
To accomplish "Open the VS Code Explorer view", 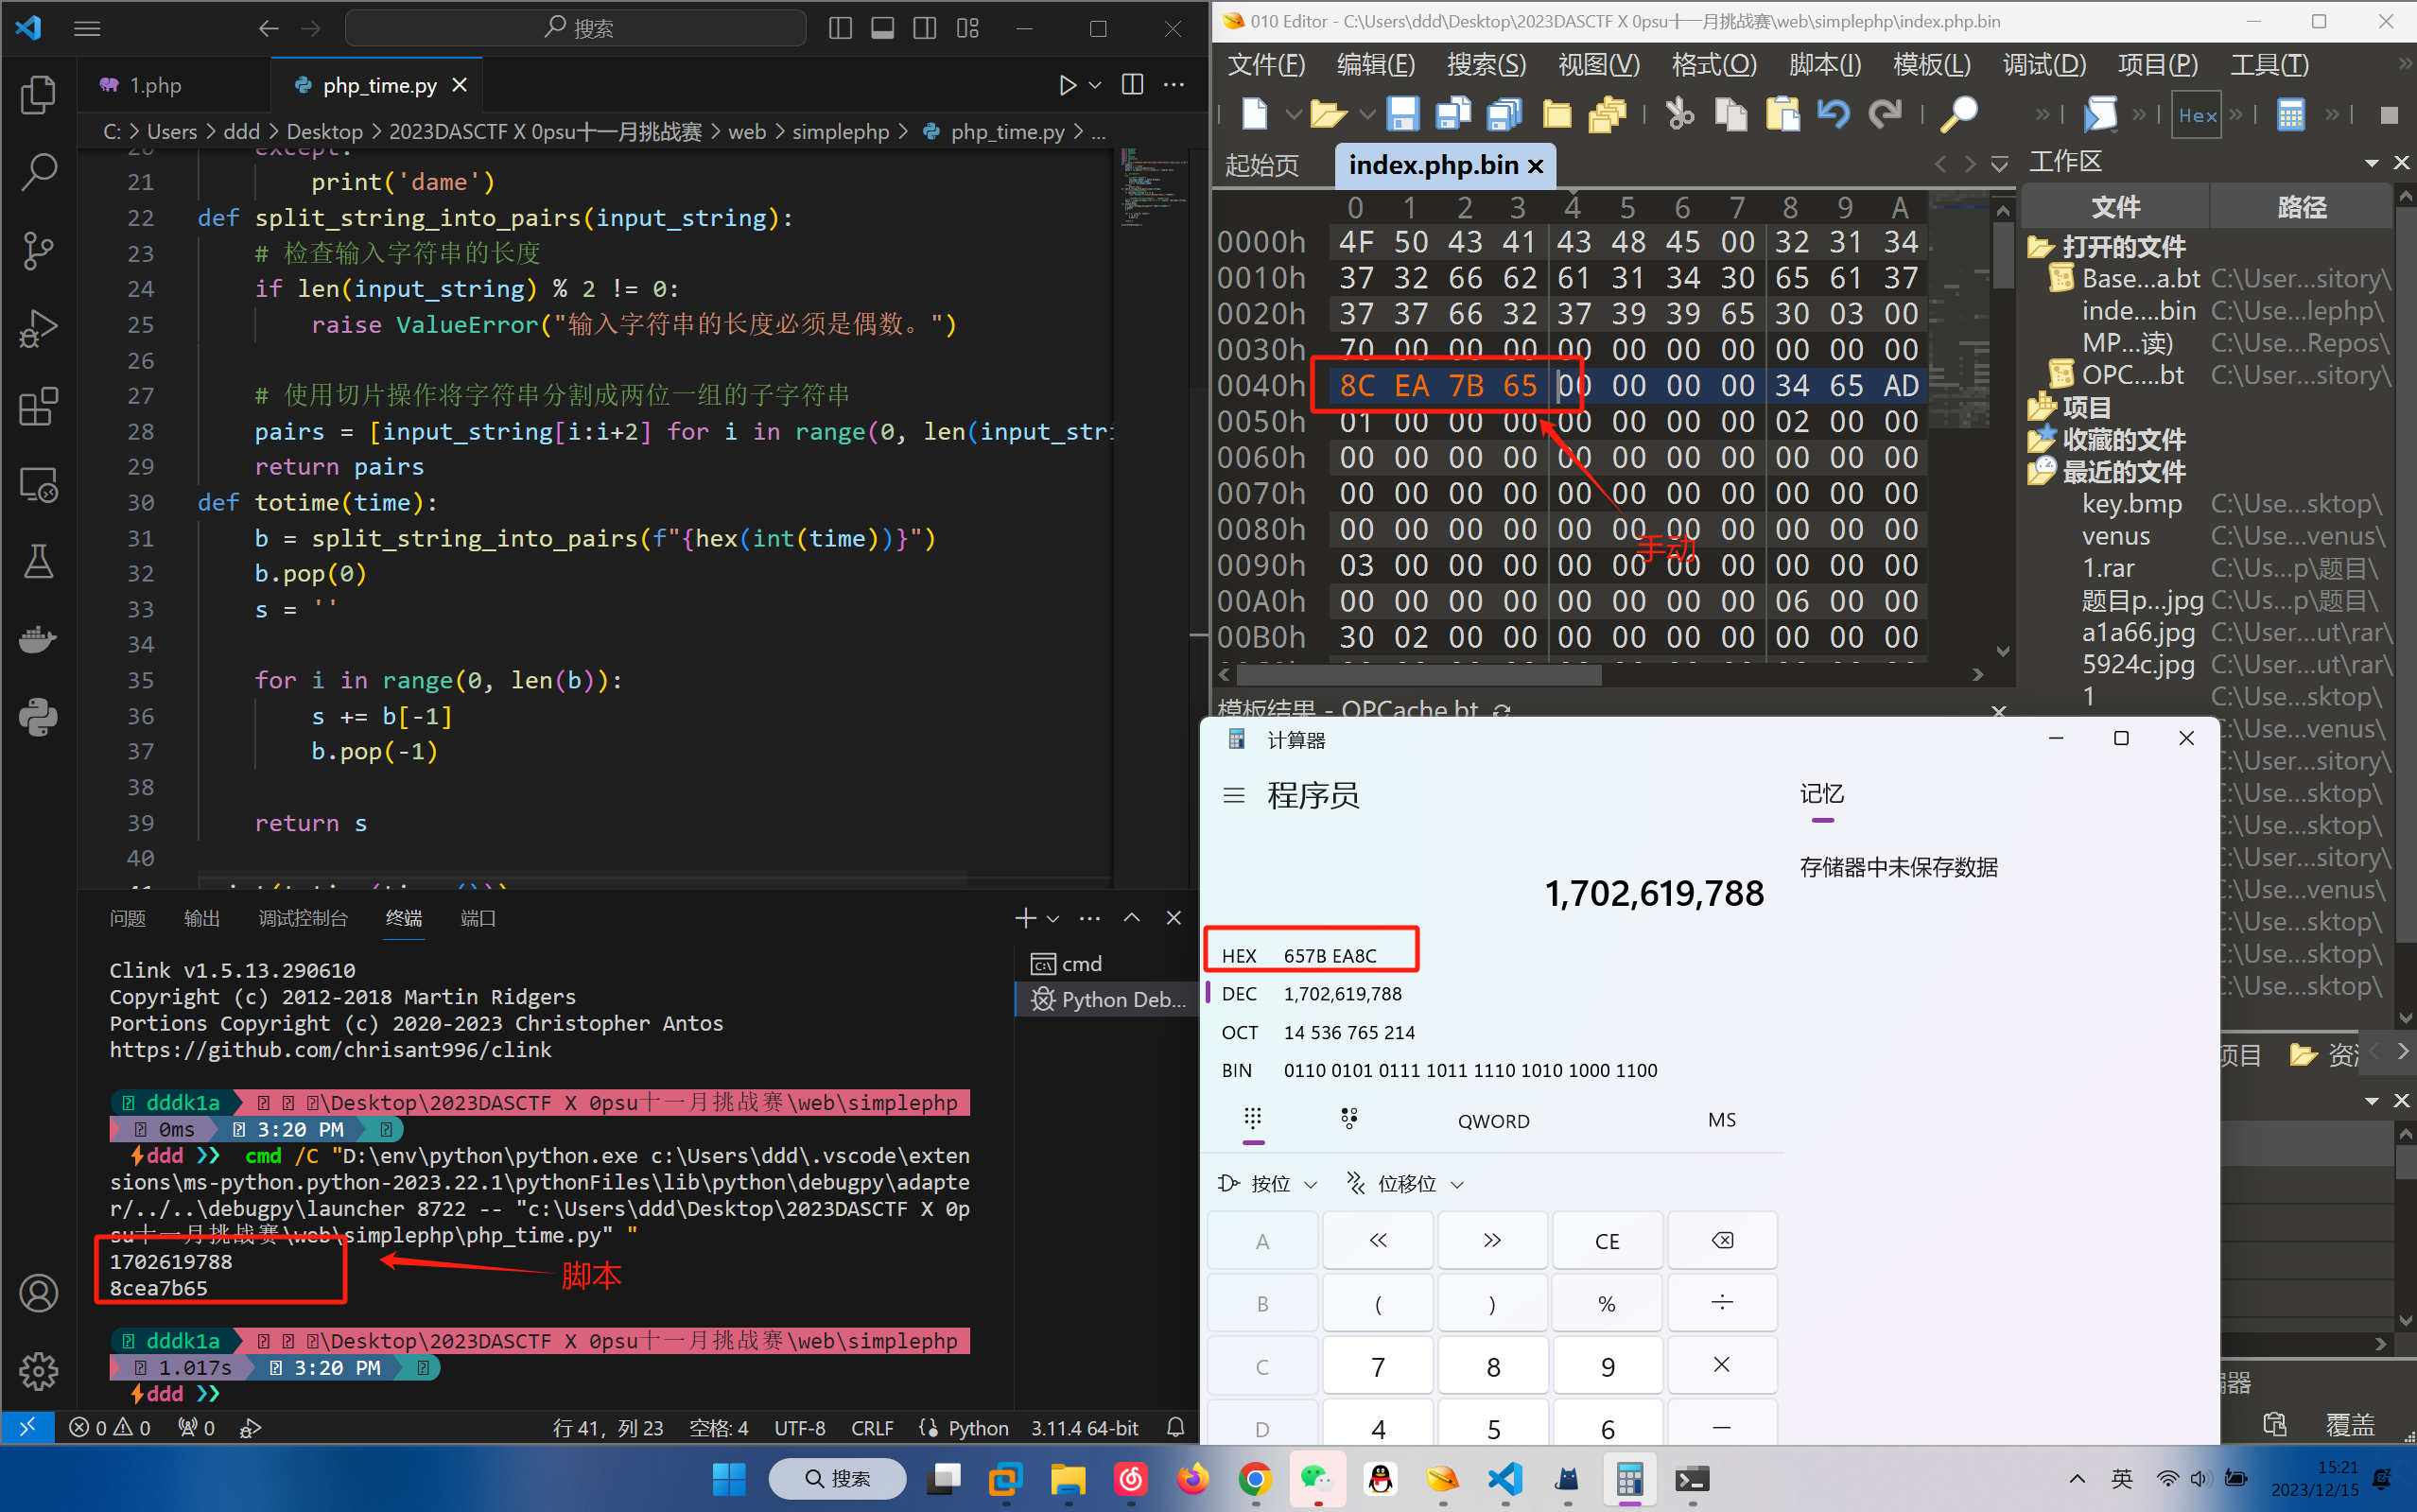I will (38, 95).
